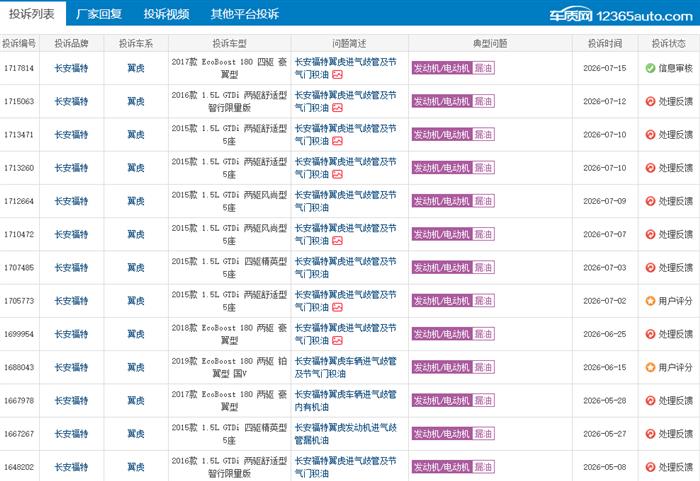Click 漏油 tag in row 1699954
Image resolution: width=700 pixels, height=481 pixels.
(483, 334)
